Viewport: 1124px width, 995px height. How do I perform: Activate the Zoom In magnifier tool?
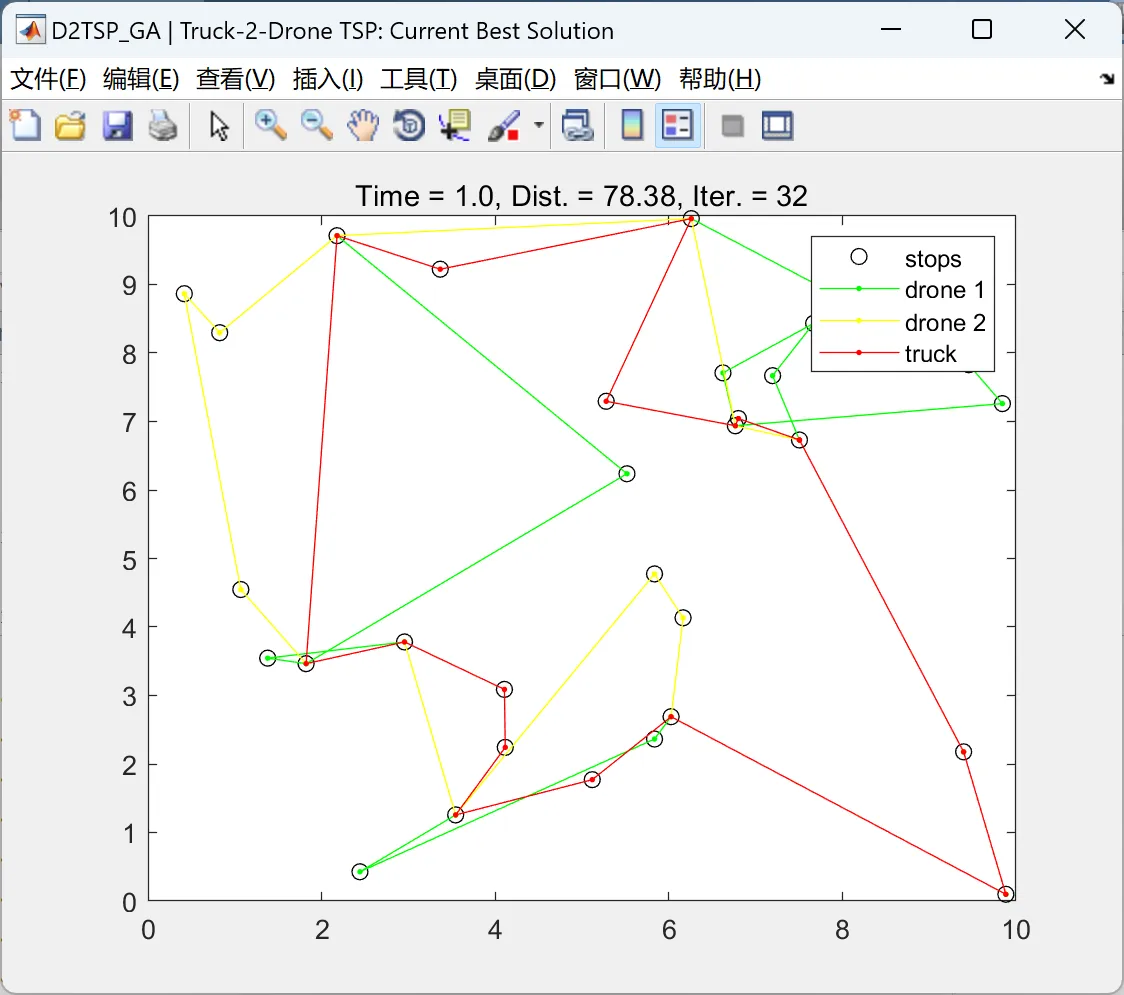pos(271,125)
